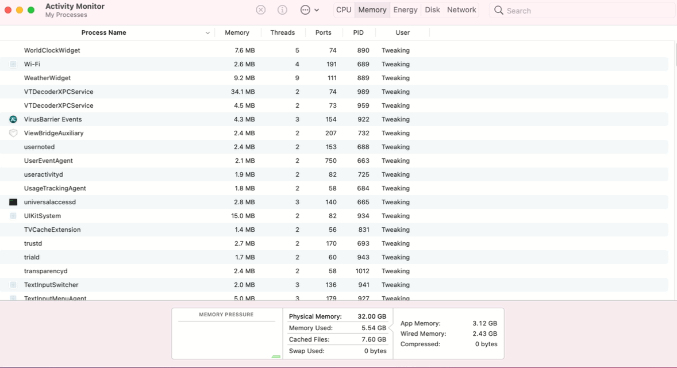Click the TextInputSwitcher process icon

13,285
